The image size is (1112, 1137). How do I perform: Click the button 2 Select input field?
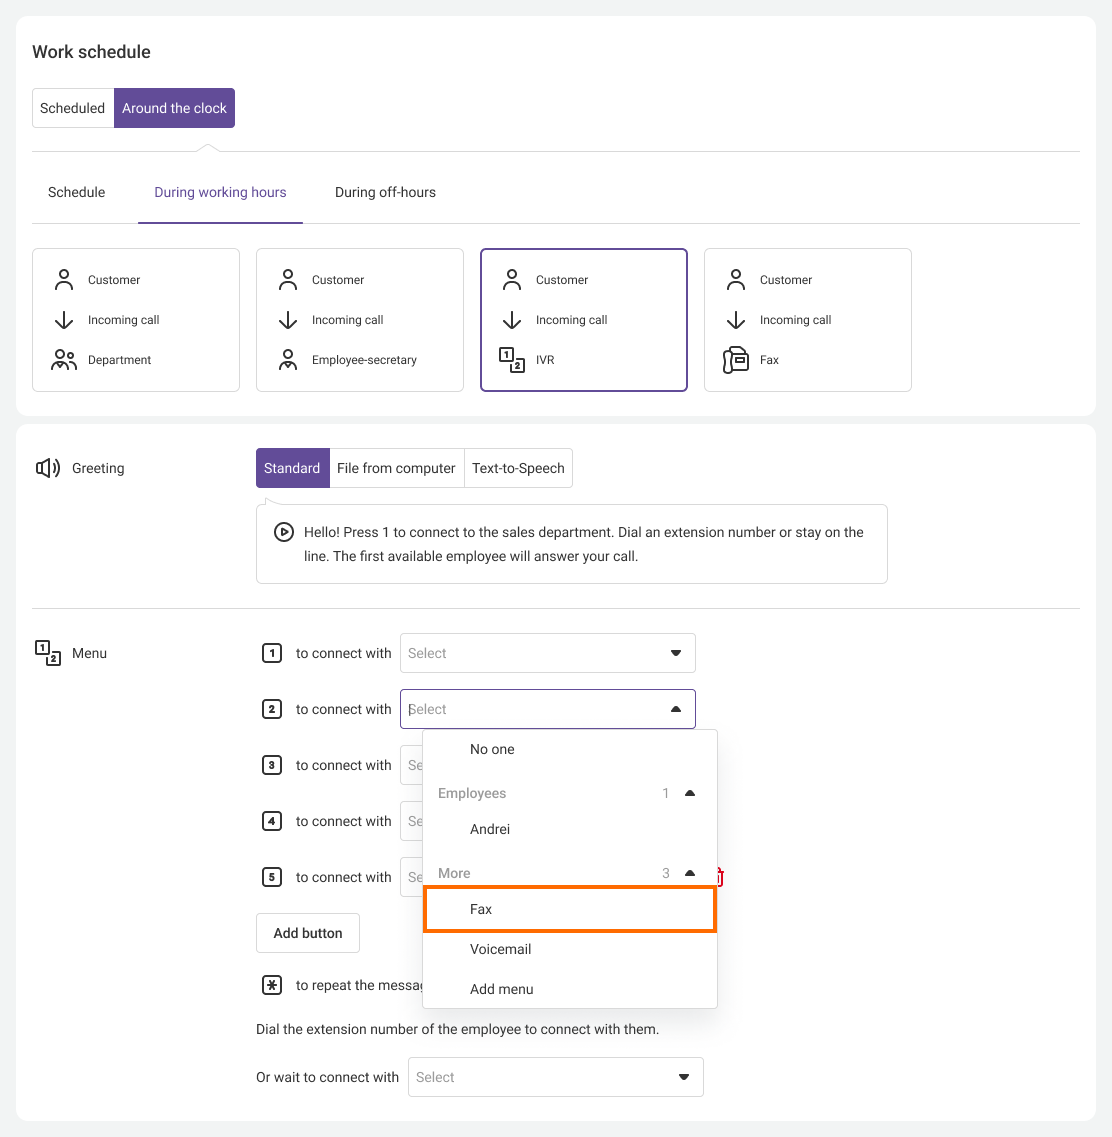click(x=530, y=709)
